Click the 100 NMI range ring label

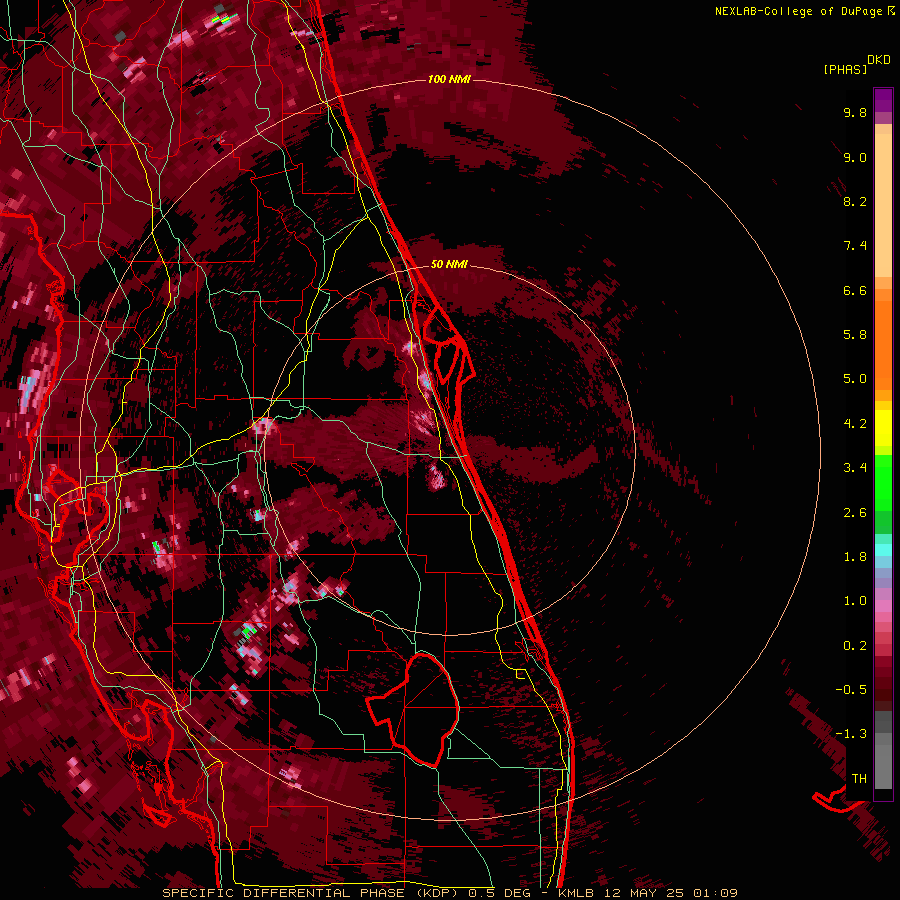(x=449, y=79)
